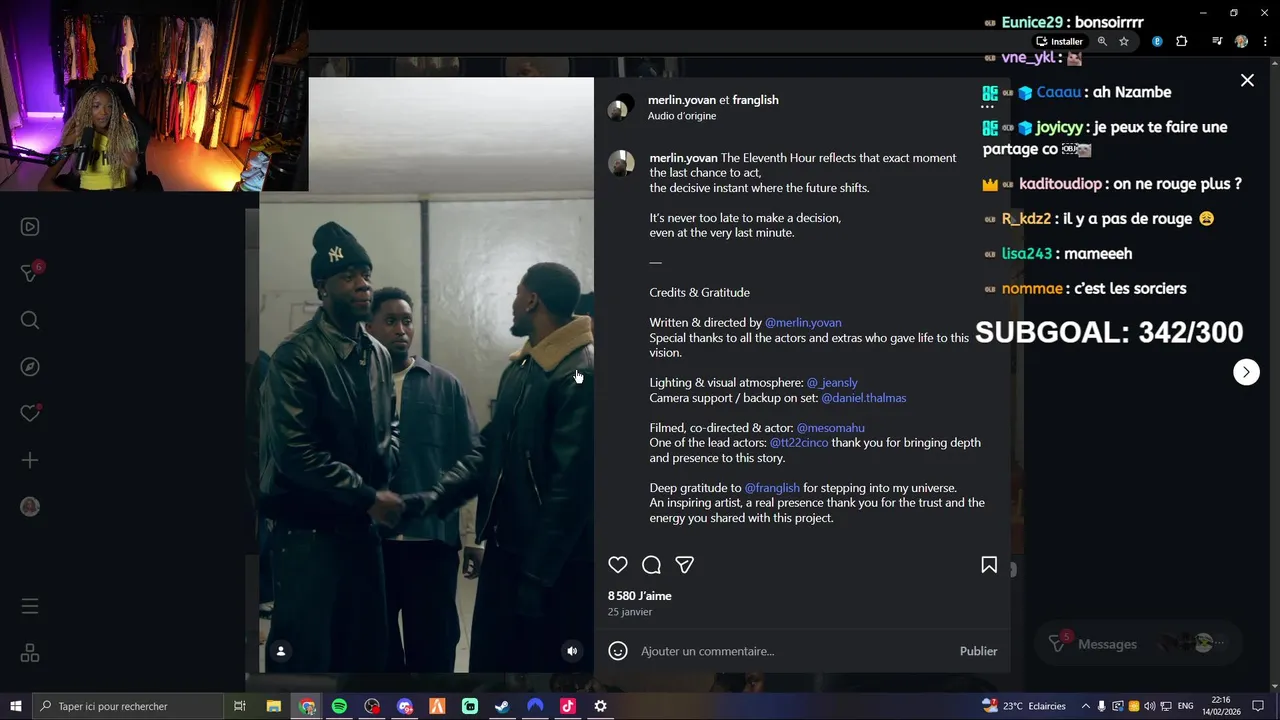Screen dimensions: 1280x720
Task: Open franglish profile from post header
Action: click(x=755, y=100)
